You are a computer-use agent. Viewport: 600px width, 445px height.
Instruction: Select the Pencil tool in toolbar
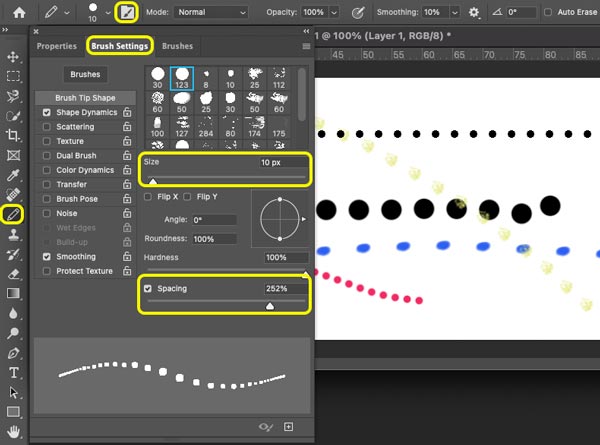(x=13, y=214)
